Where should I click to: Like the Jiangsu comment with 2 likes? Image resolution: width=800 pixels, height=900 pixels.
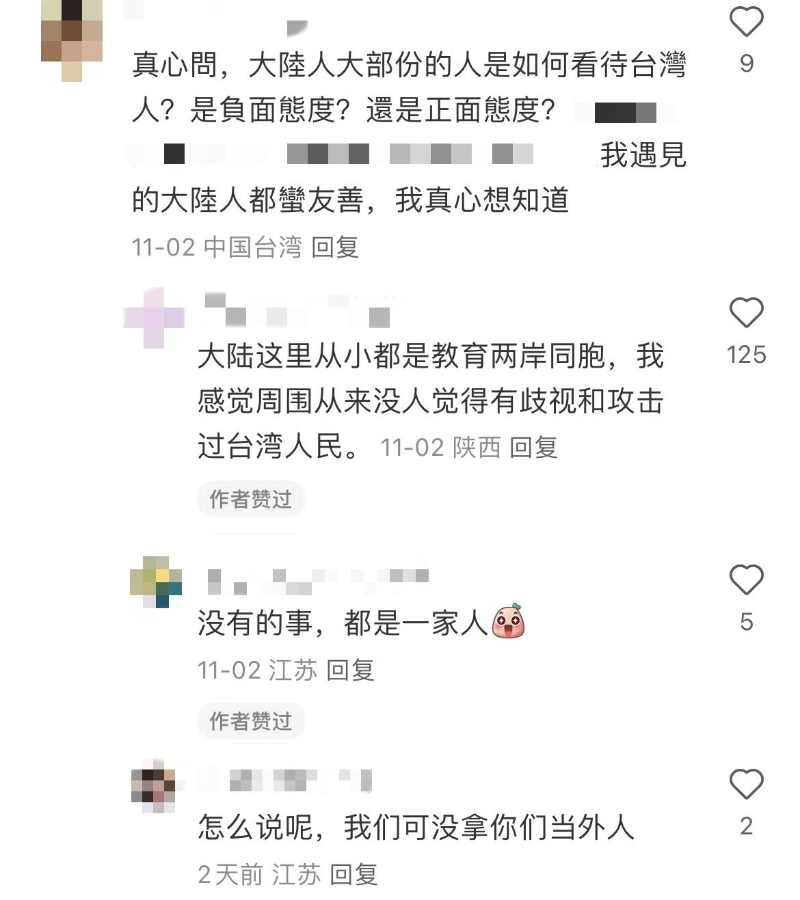[746, 784]
